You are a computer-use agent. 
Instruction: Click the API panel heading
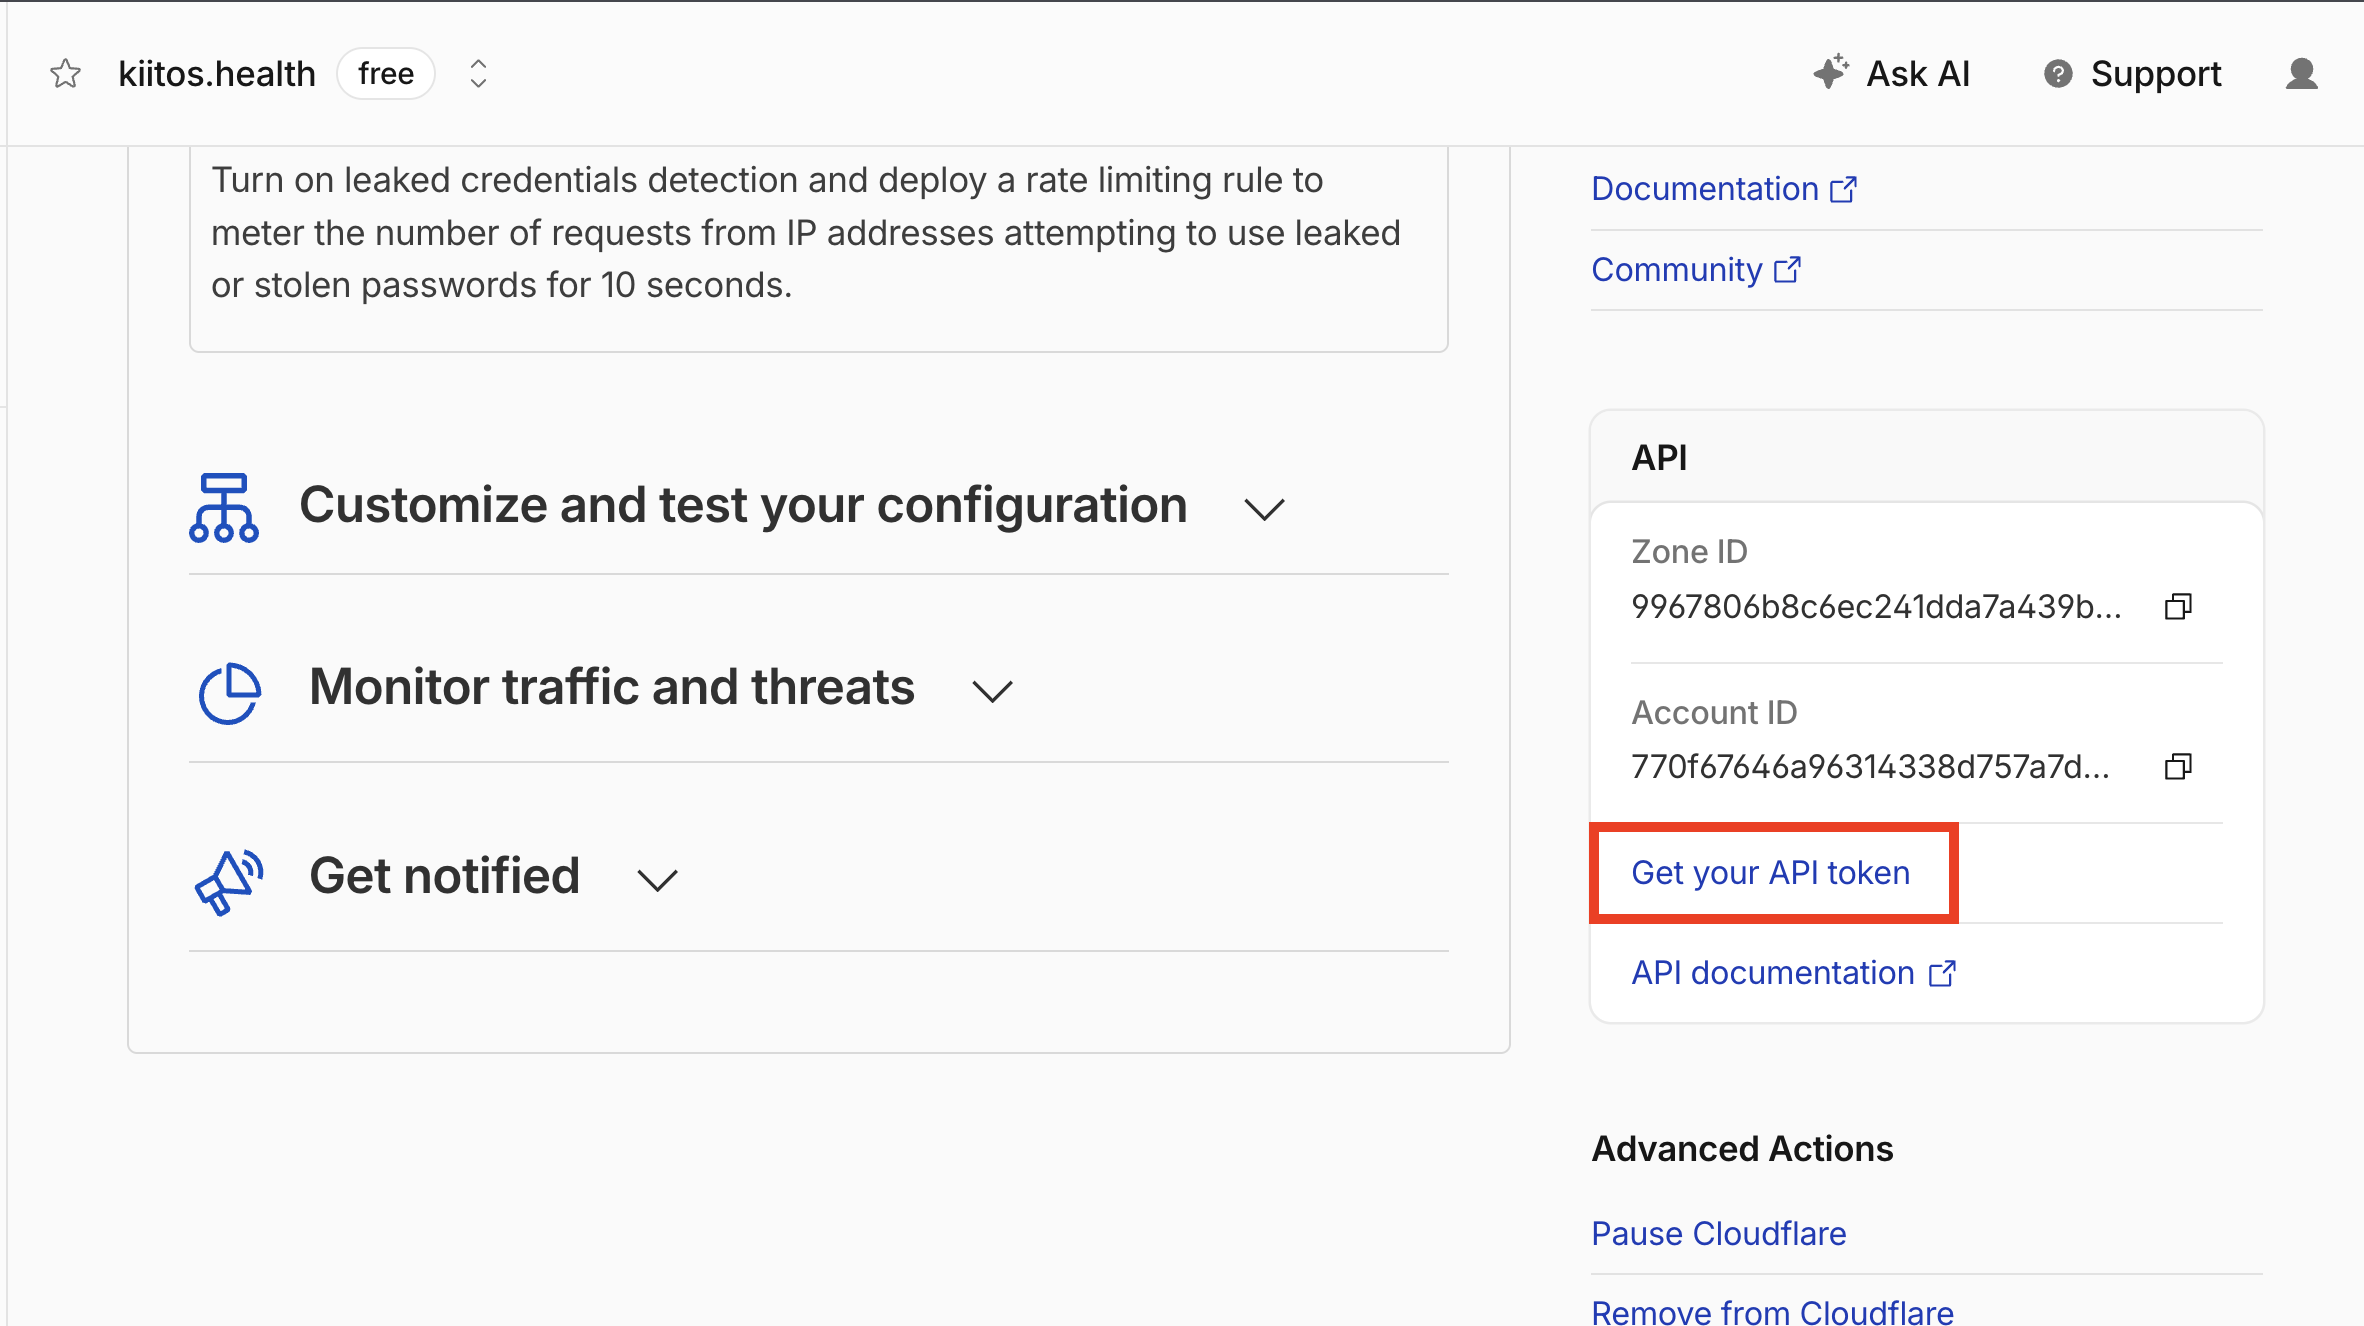[1659, 458]
